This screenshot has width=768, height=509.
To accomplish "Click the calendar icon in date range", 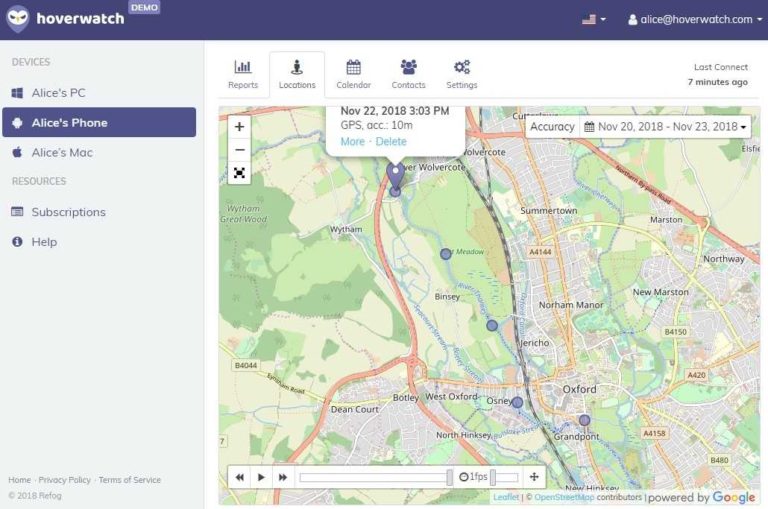I will (589, 127).
